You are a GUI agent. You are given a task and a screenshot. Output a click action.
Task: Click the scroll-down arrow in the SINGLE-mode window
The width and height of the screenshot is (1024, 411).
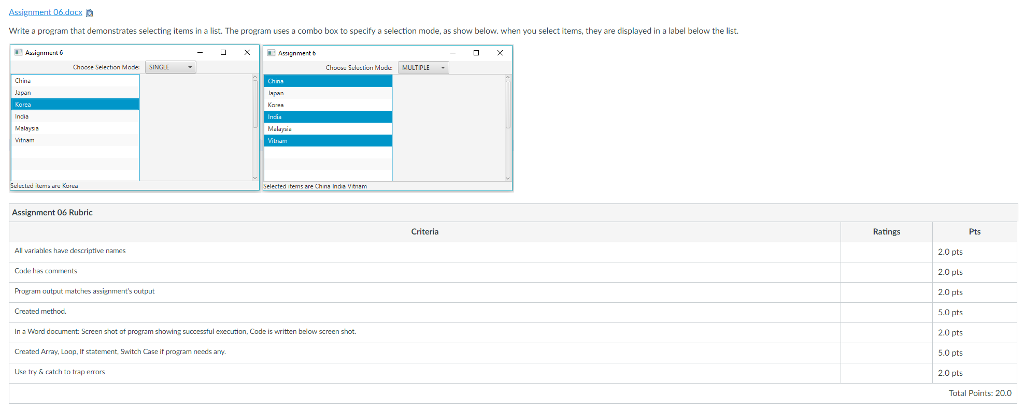click(255, 177)
